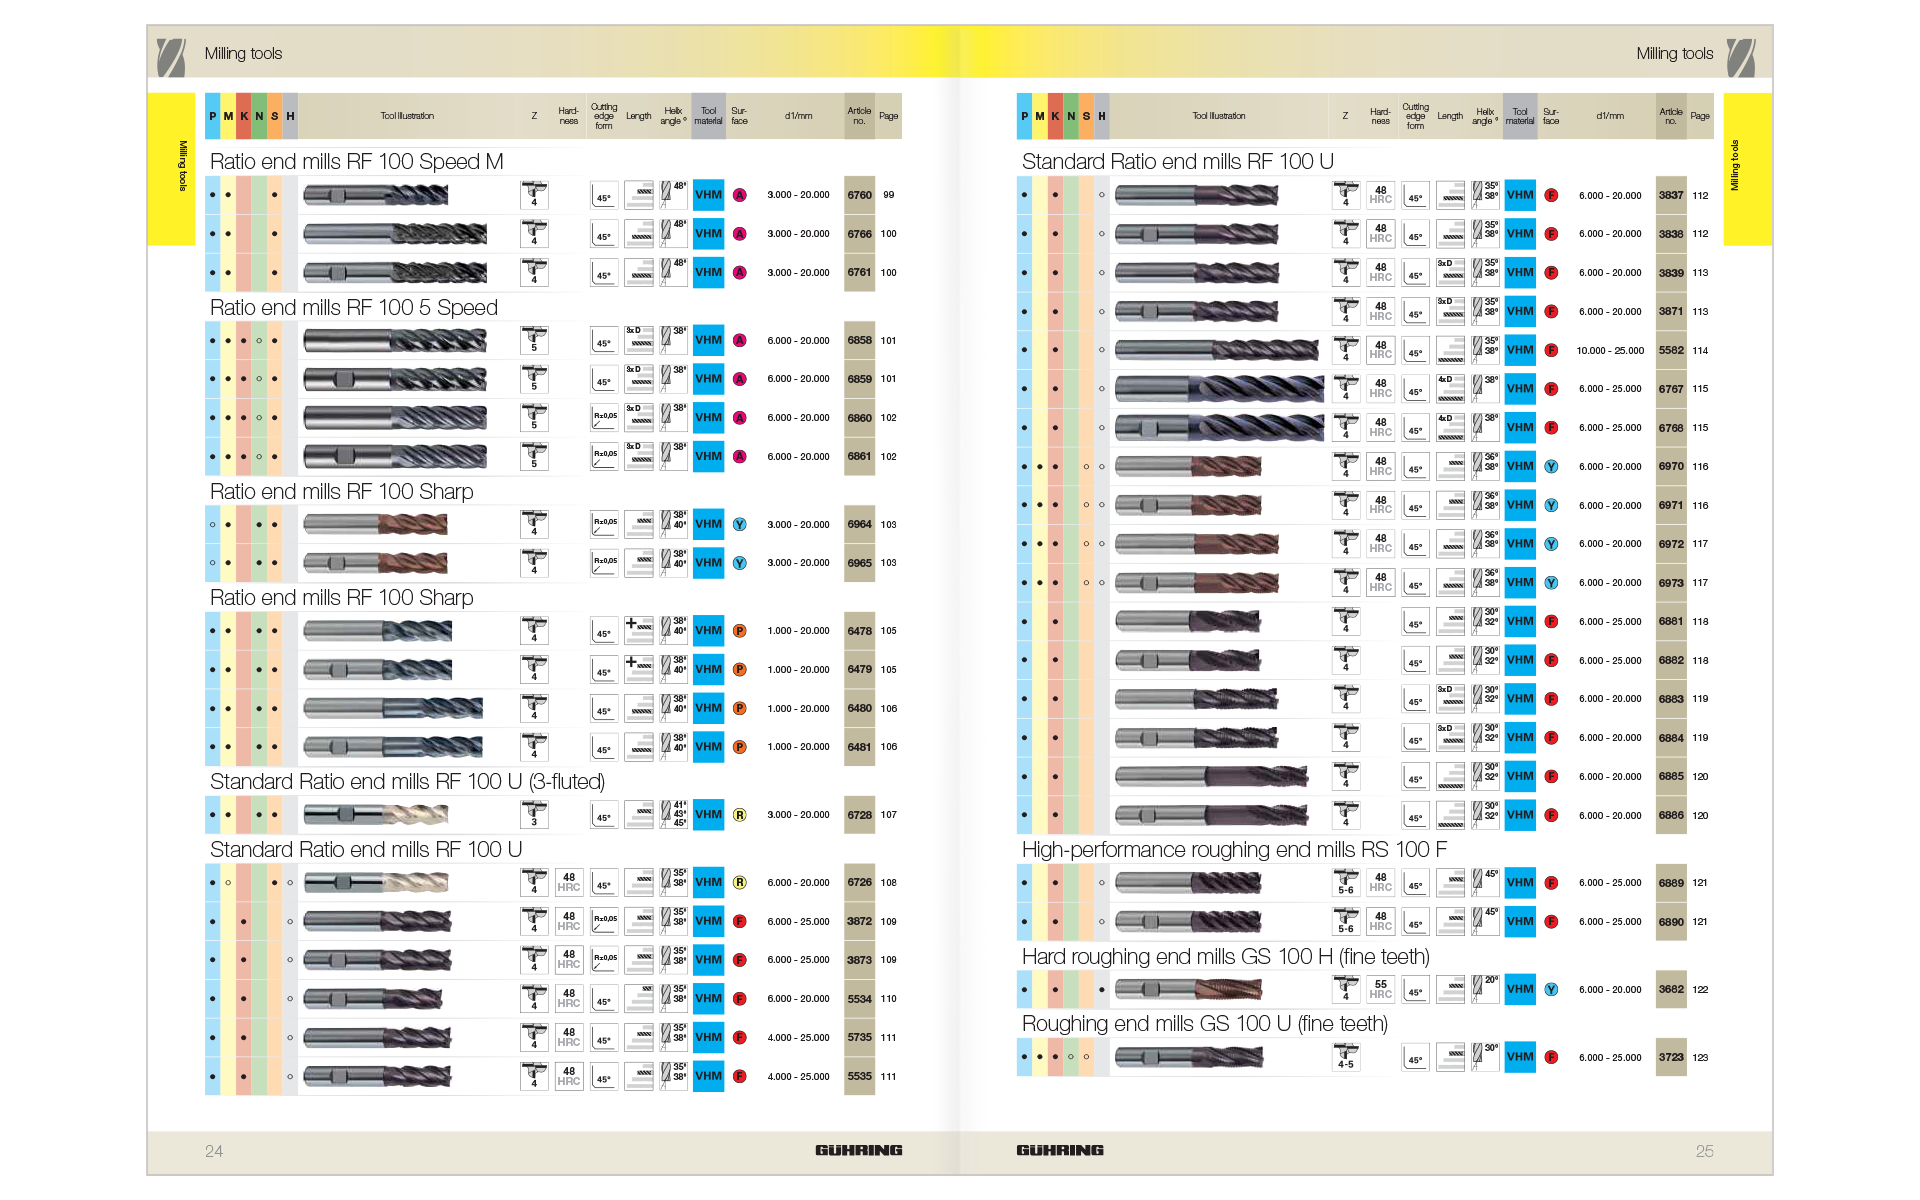Click the end mill image for article 6767
Screen dimensions: 1920x1200
1219,389
